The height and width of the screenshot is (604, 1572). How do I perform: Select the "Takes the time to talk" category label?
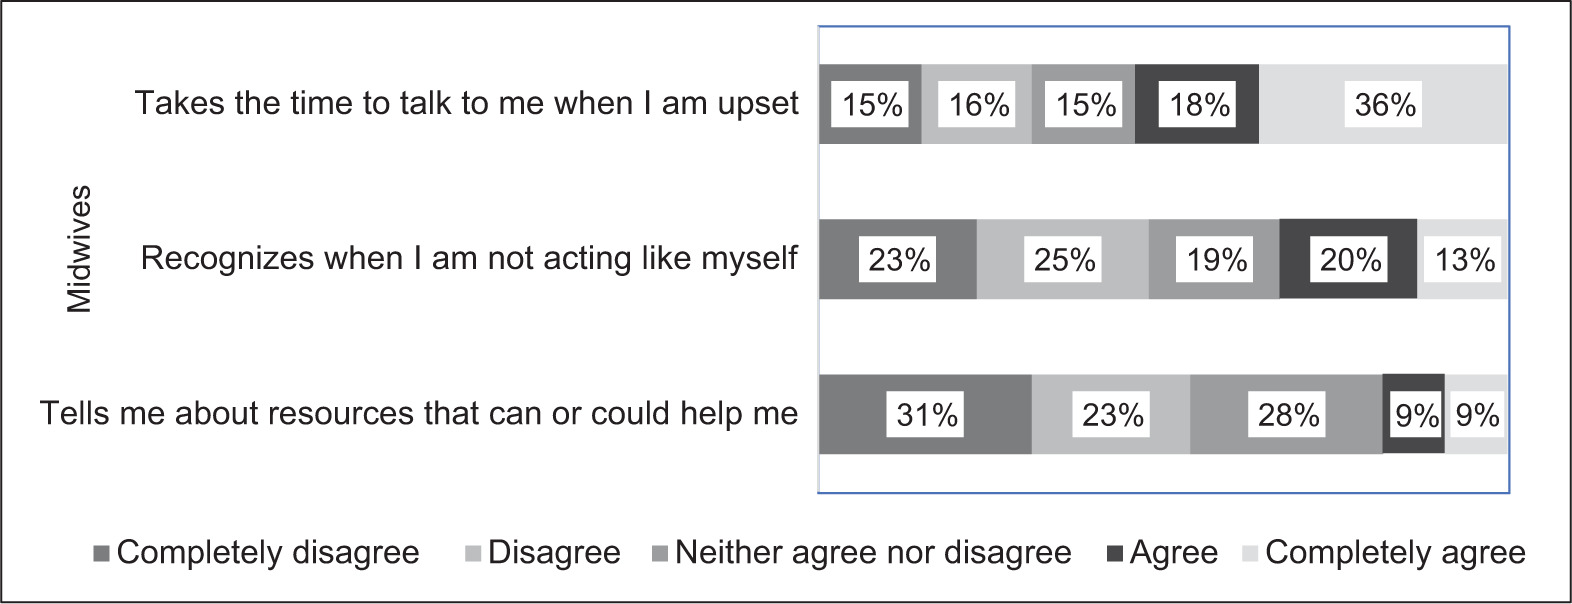point(467,103)
